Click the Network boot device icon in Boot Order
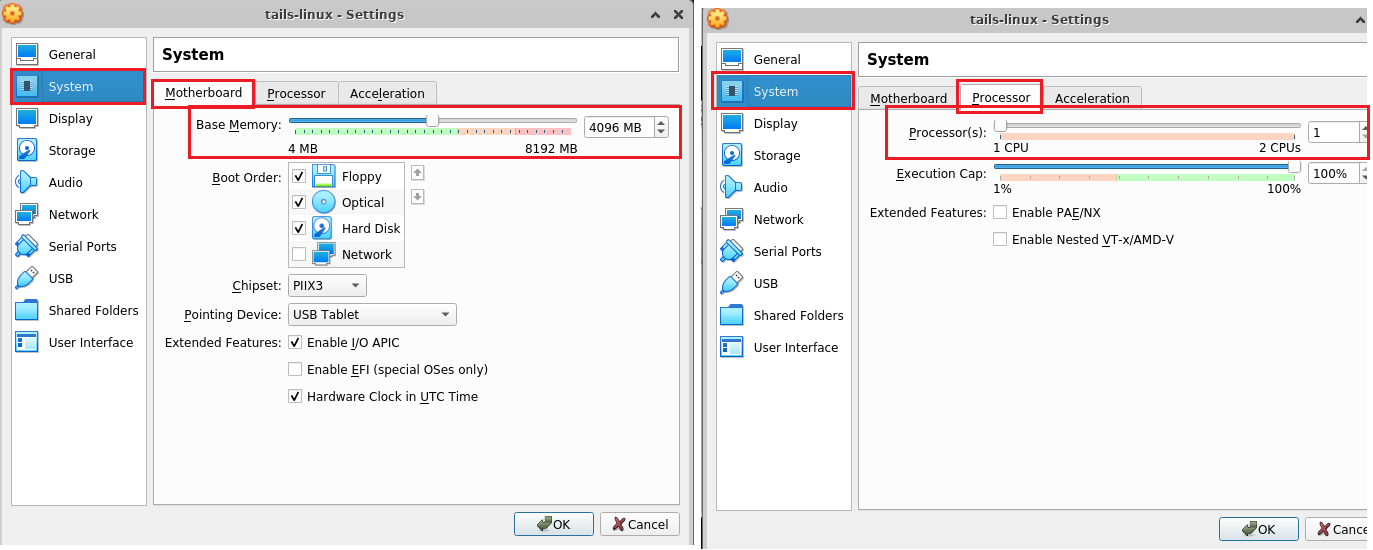Screen dimensions: 1373x550 coord(324,254)
